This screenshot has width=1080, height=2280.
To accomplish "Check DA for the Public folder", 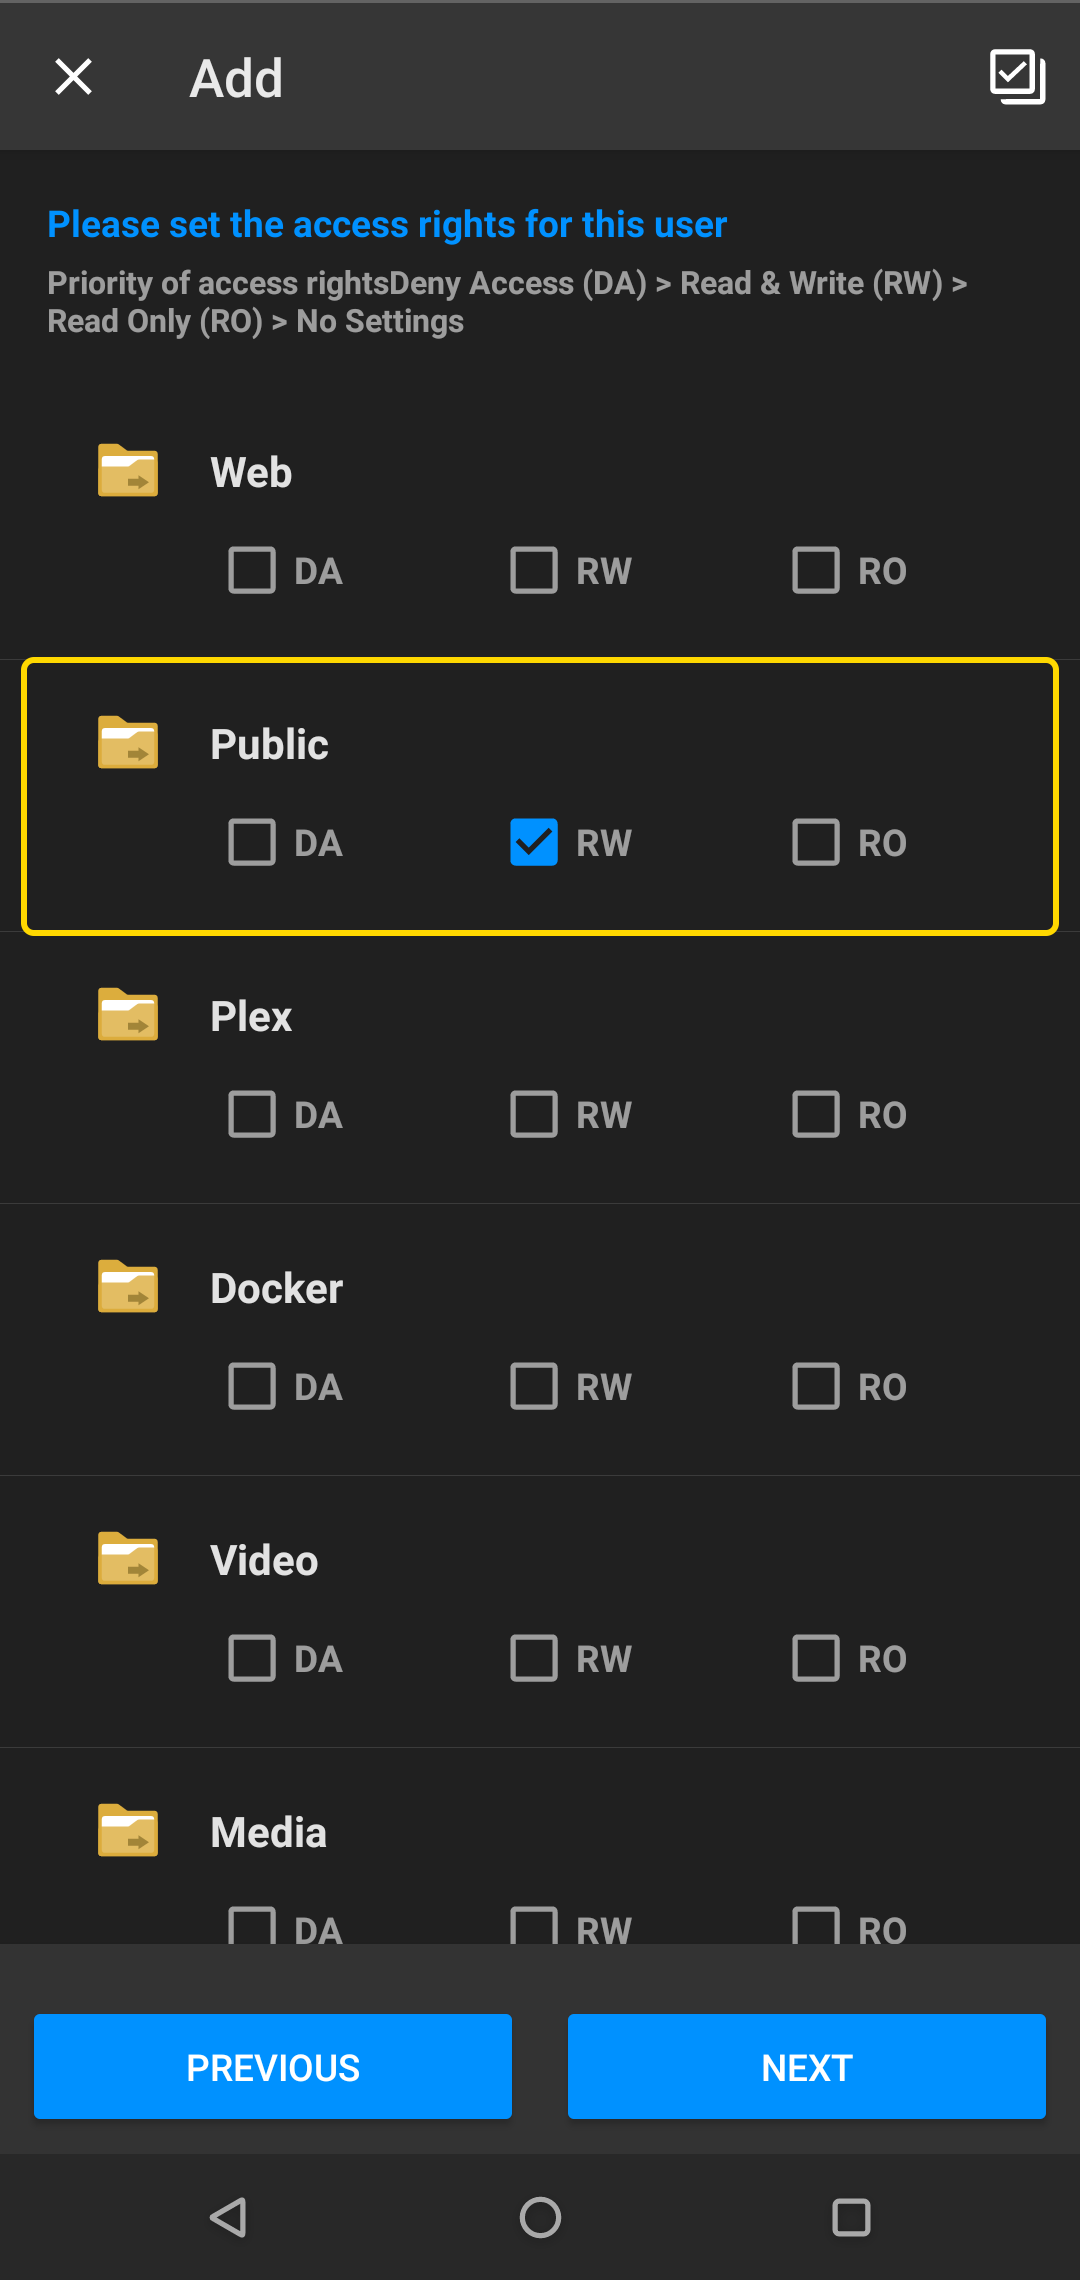I will pos(252,842).
